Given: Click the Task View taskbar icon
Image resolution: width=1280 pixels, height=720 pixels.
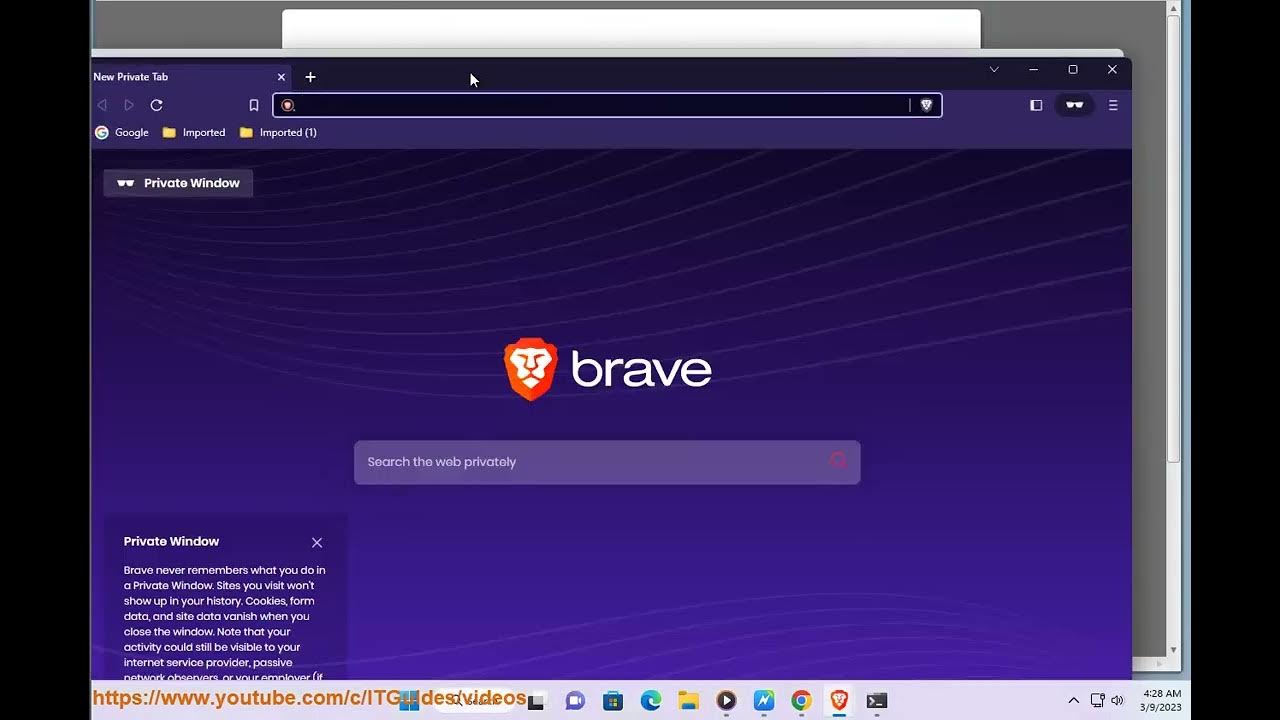Looking at the screenshot, I should [x=537, y=701].
